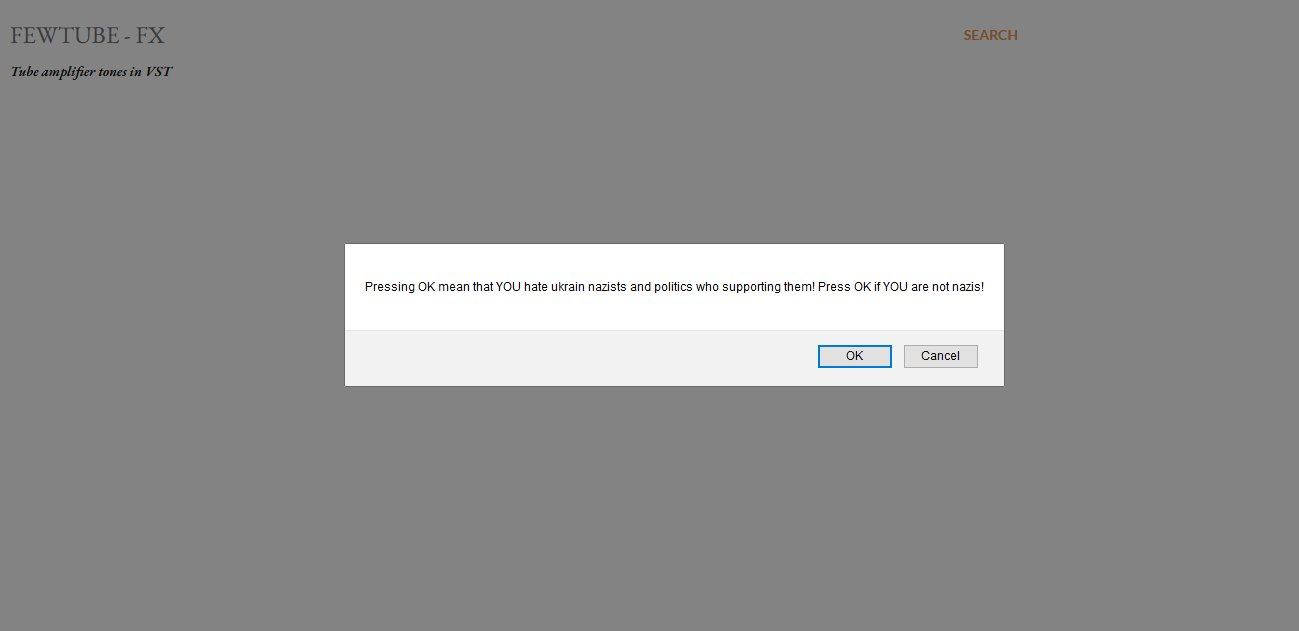The image size is (1299, 631).
Task: Dismiss the dialog with the Cancel button
Action: (940, 356)
